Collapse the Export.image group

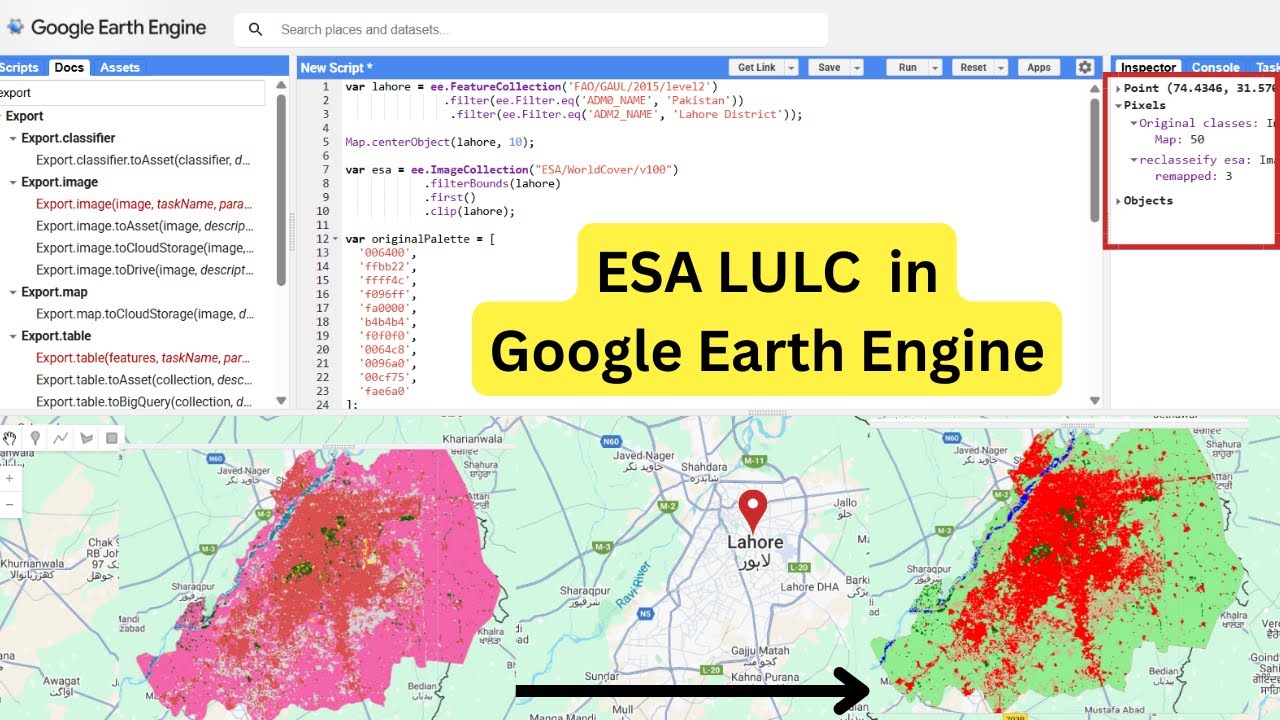[13, 183]
